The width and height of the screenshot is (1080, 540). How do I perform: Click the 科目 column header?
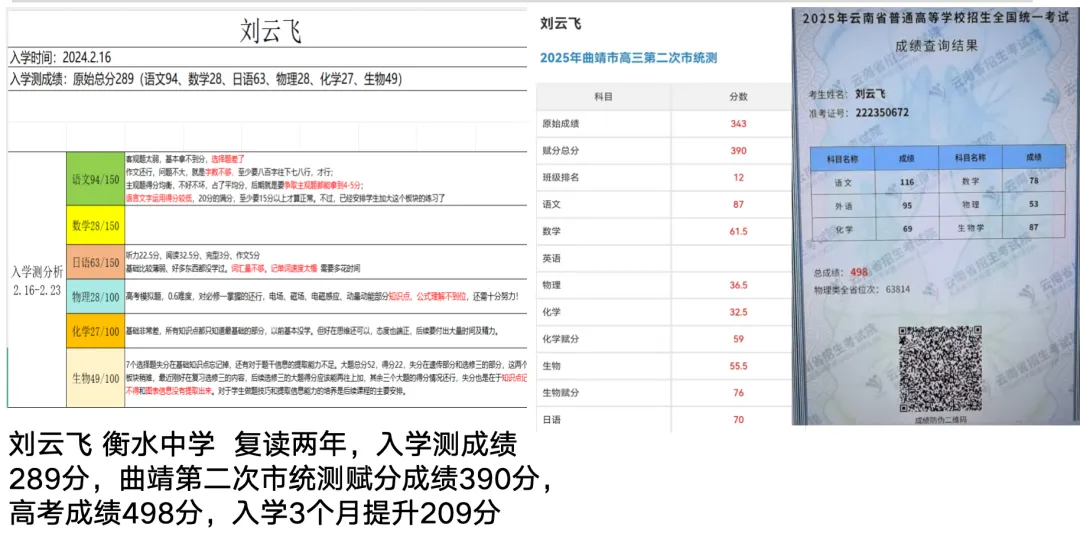[x=603, y=97]
